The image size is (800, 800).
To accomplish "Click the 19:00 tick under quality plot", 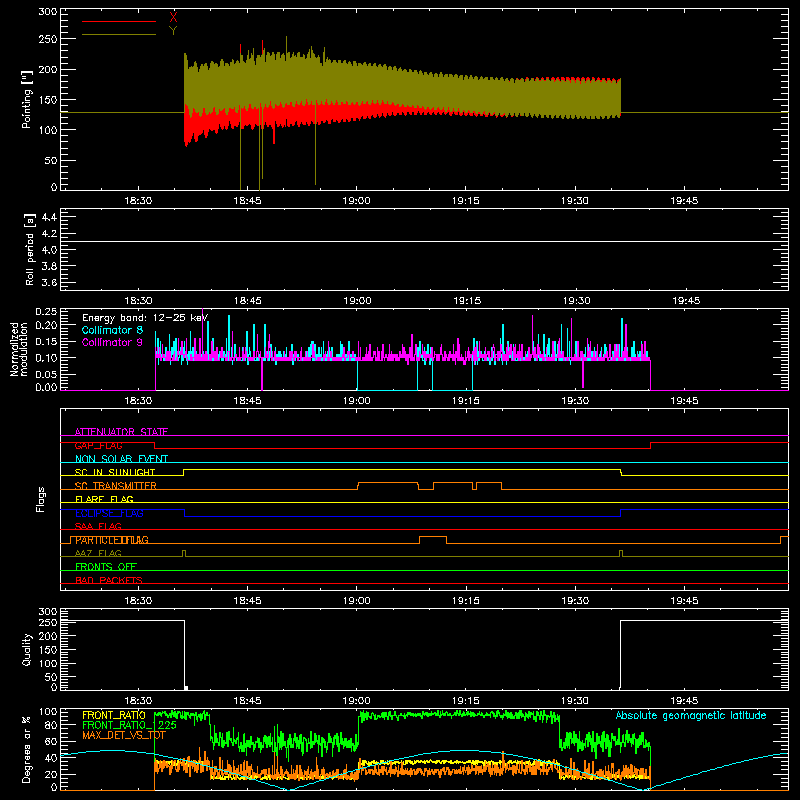I will (357, 701).
